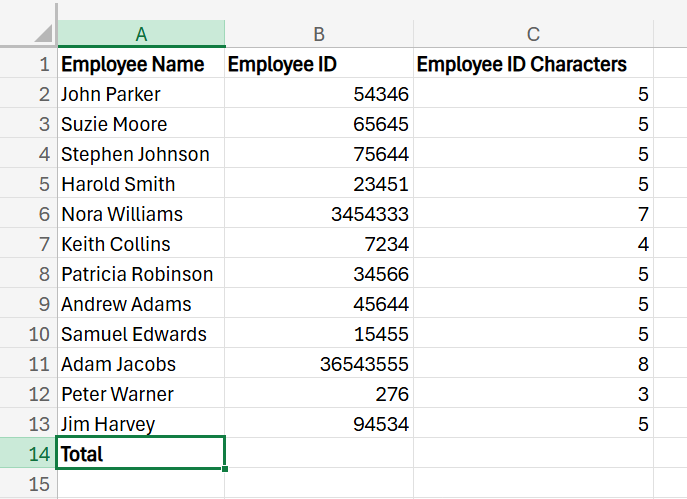Image resolution: width=687 pixels, height=499 pixels.
Task: Select the cell containing 23451
Action: [x=319, y=184]
